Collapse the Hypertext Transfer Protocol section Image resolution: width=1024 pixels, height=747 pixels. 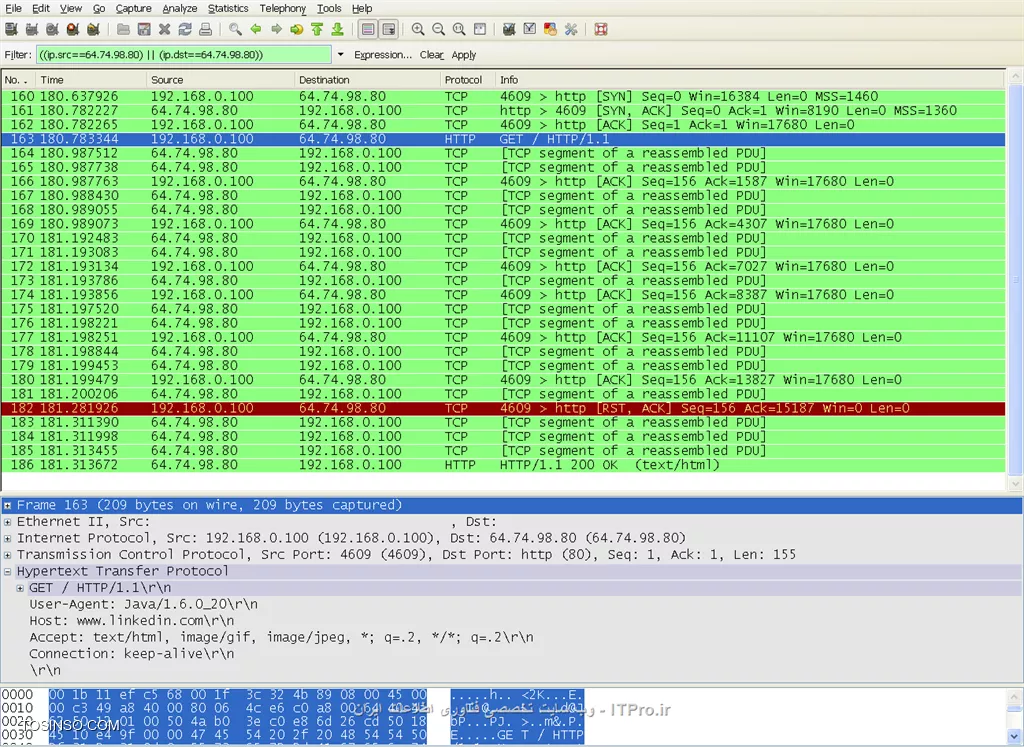(x=7, y=571)
